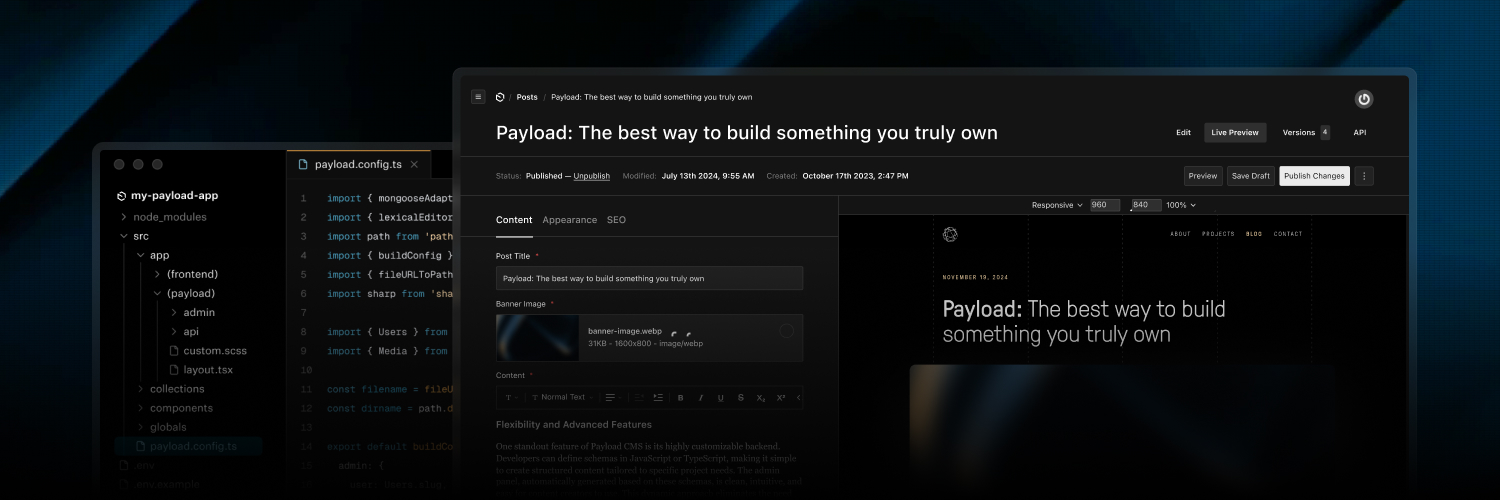The image size is (1500, 500).
Task: Collapse the (payload) folder
Action: [157, 293]
